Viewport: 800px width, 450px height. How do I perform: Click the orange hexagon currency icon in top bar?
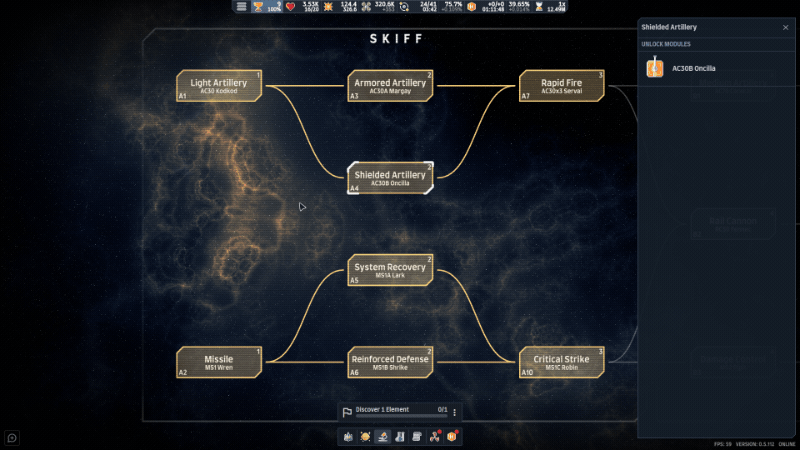pos(471,7)
